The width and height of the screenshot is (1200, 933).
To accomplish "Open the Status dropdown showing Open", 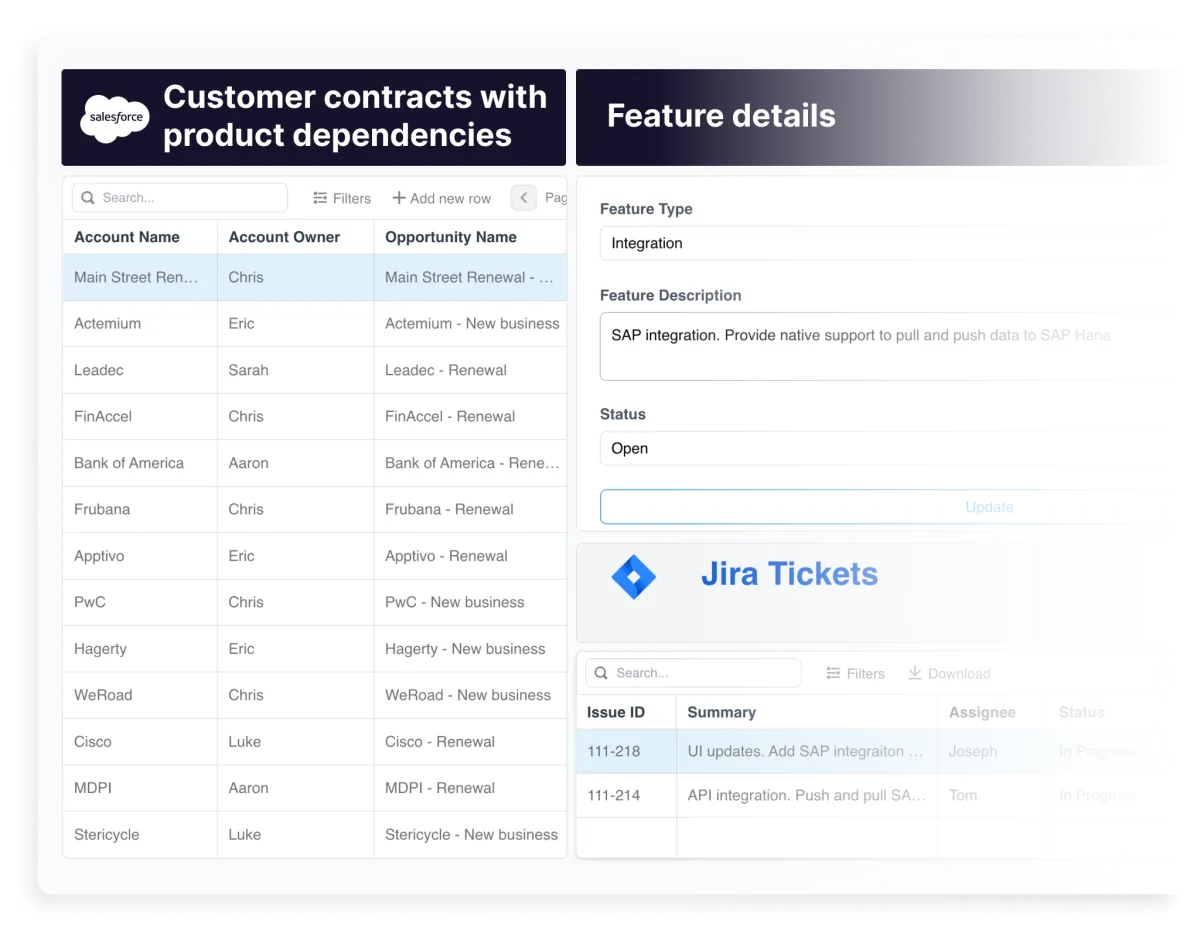I will (x=880, y=448).
